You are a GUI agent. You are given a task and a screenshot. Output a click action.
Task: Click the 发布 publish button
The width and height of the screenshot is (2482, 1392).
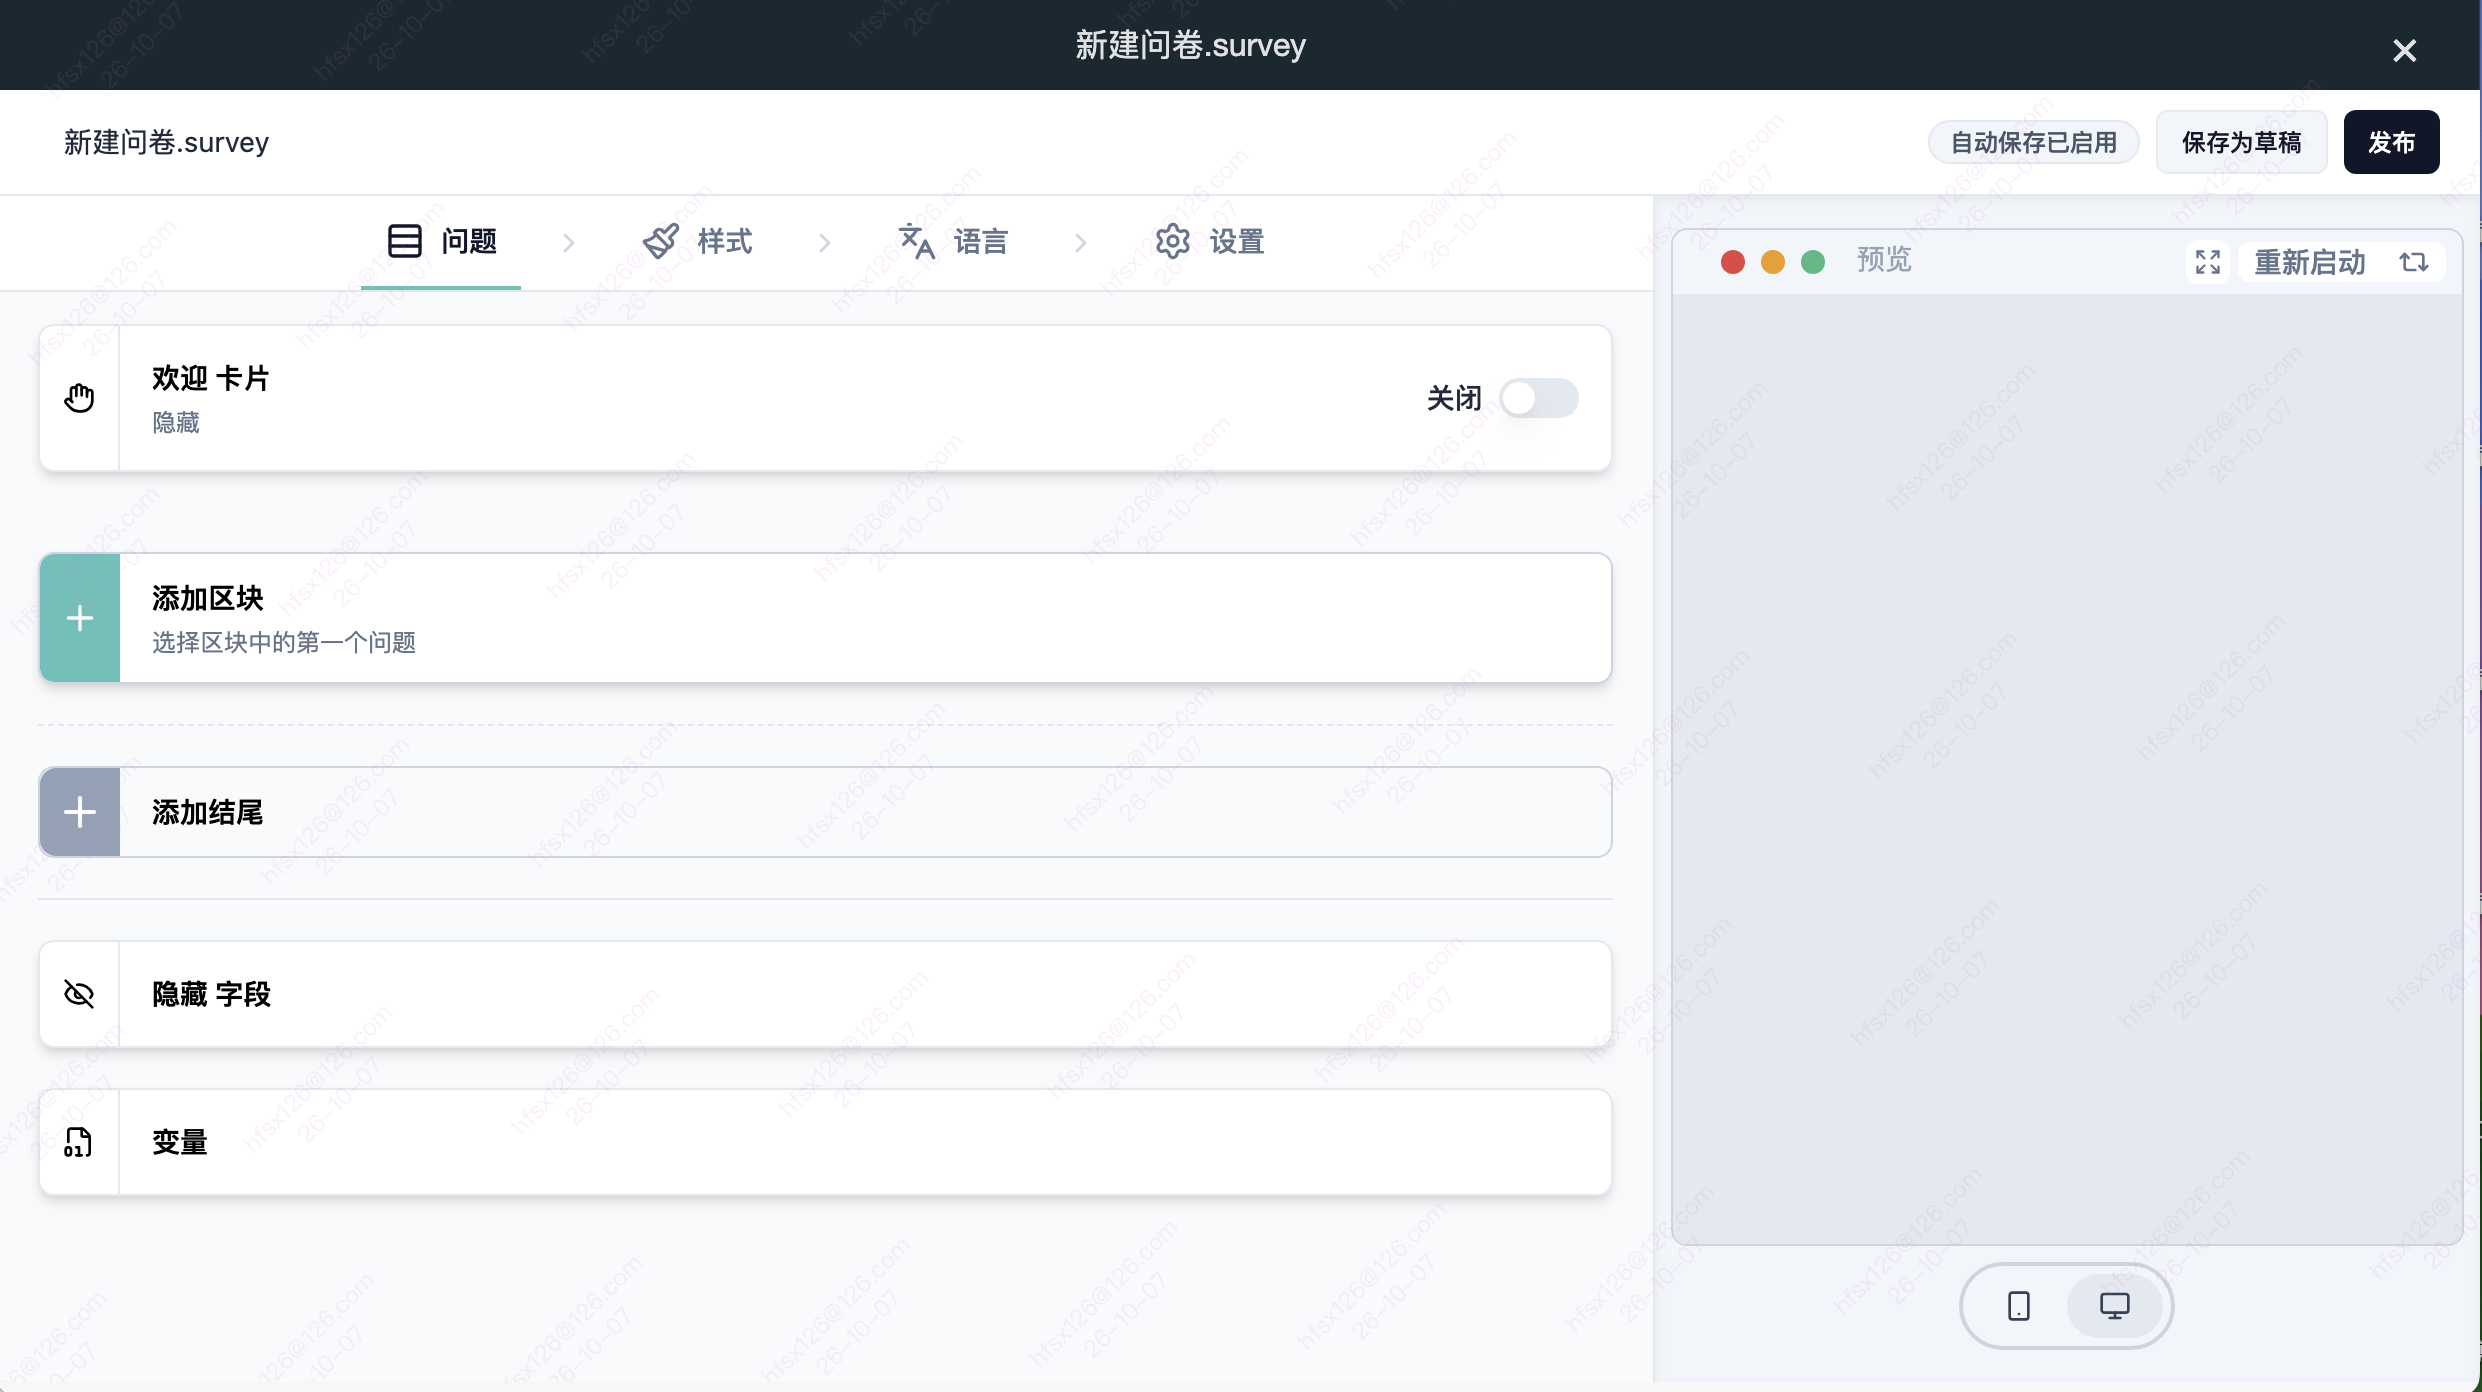point(2392,142)
